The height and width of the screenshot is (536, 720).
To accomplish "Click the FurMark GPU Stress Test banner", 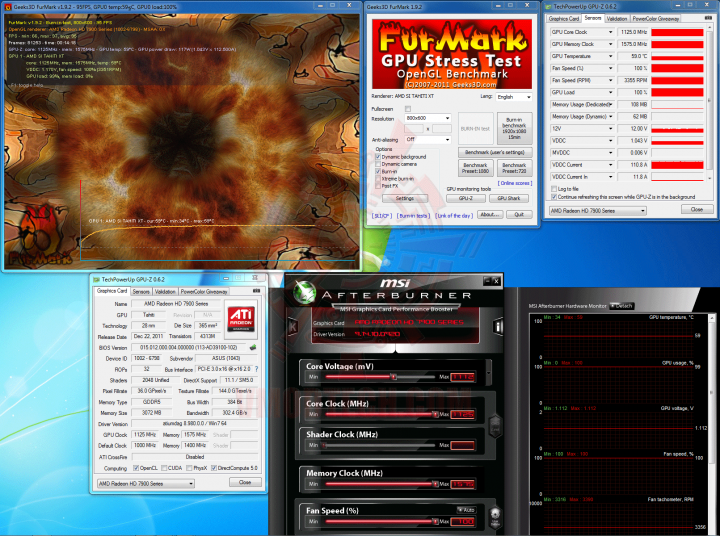I will tap(451, 54).
